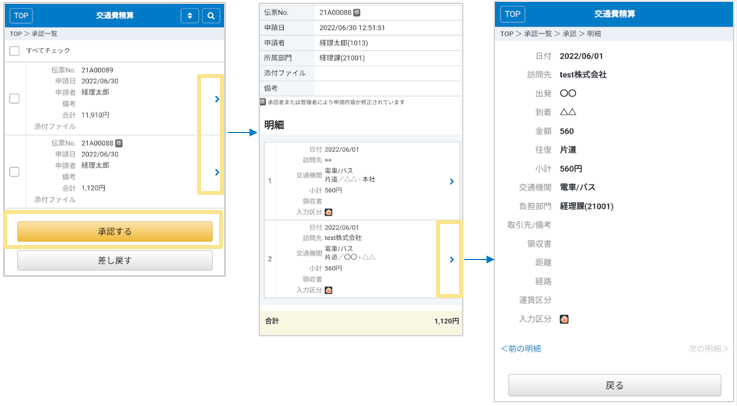The image size is (737, 406).
Task: Check the box for slip 21A00089
Action: point(14,98)
